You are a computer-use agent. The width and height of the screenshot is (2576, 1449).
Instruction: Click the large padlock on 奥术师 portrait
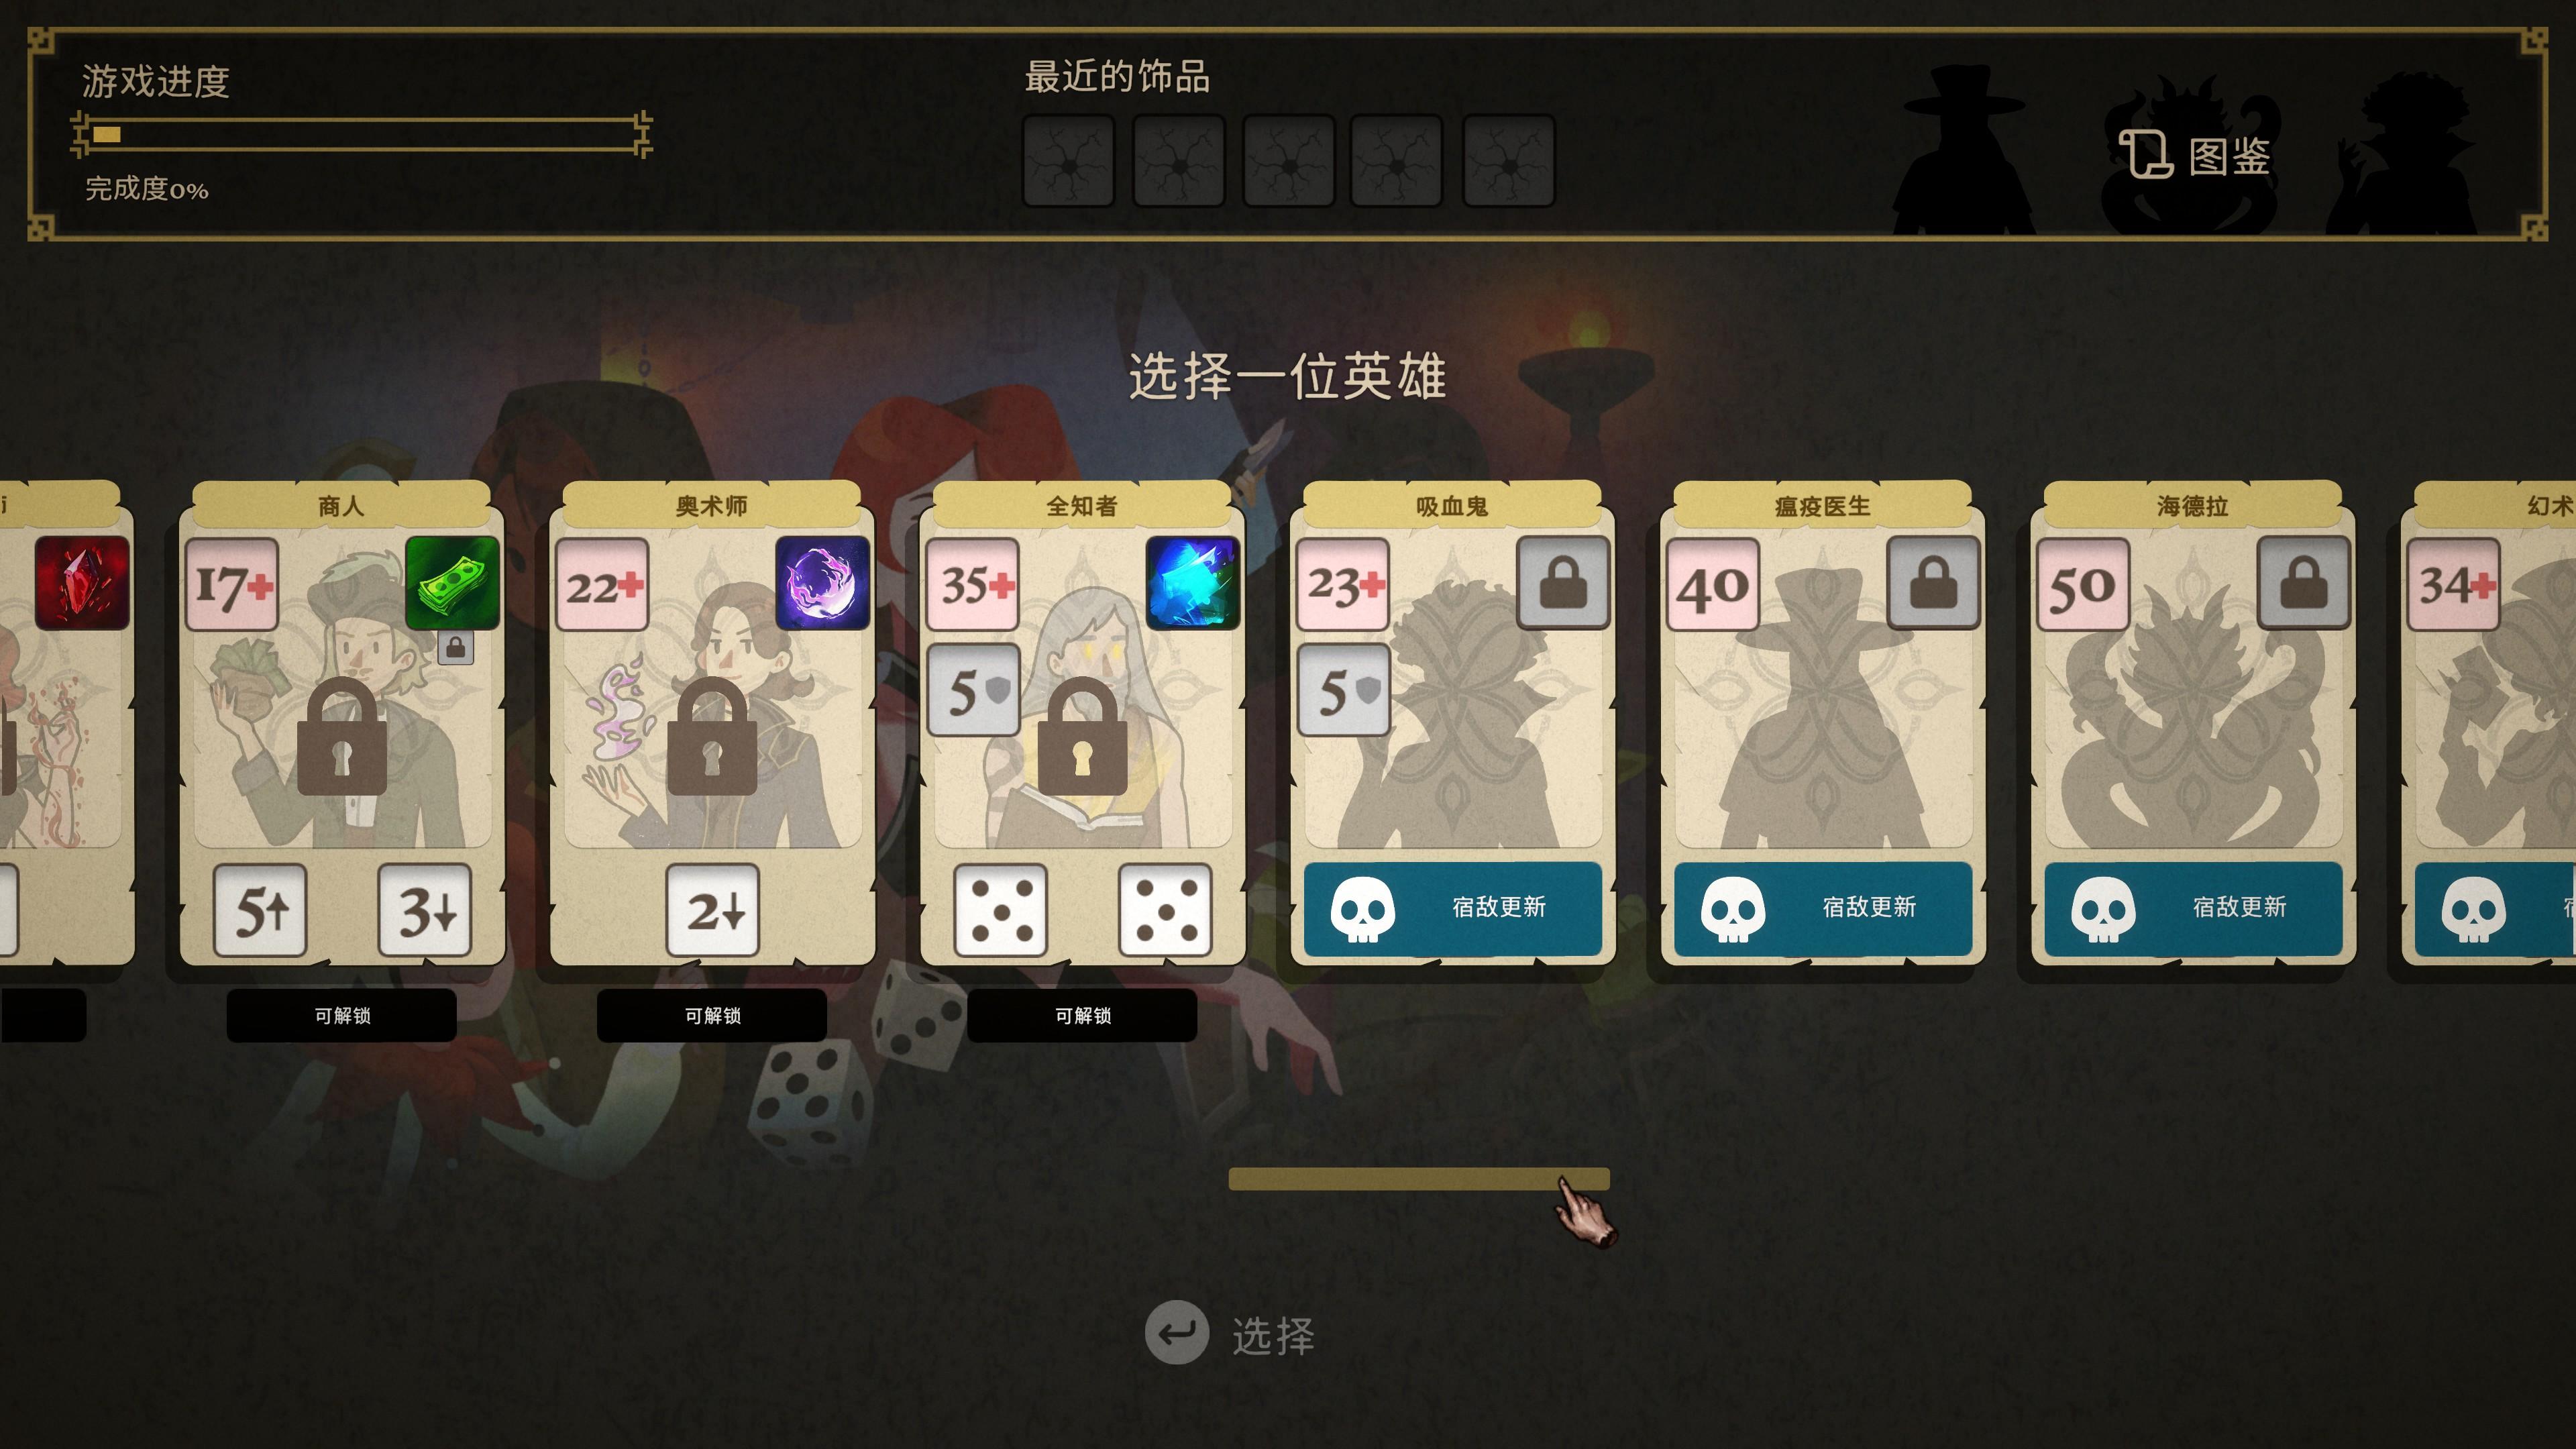pyautogui.click(x=712, y=738)
